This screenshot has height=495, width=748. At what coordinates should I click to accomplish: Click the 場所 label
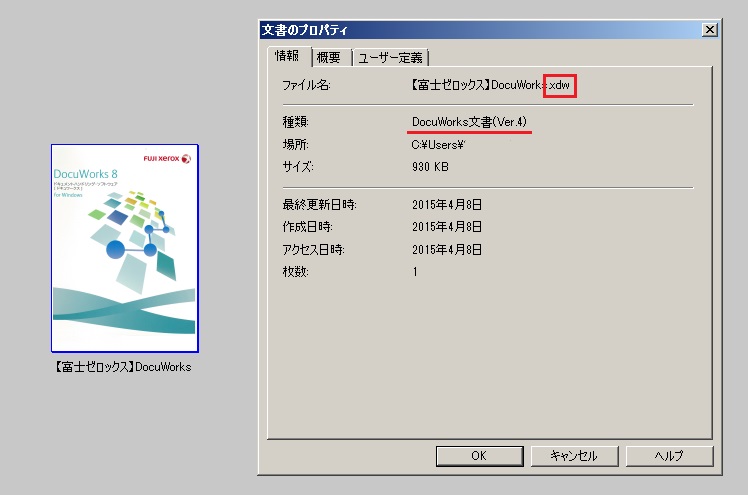295,144
